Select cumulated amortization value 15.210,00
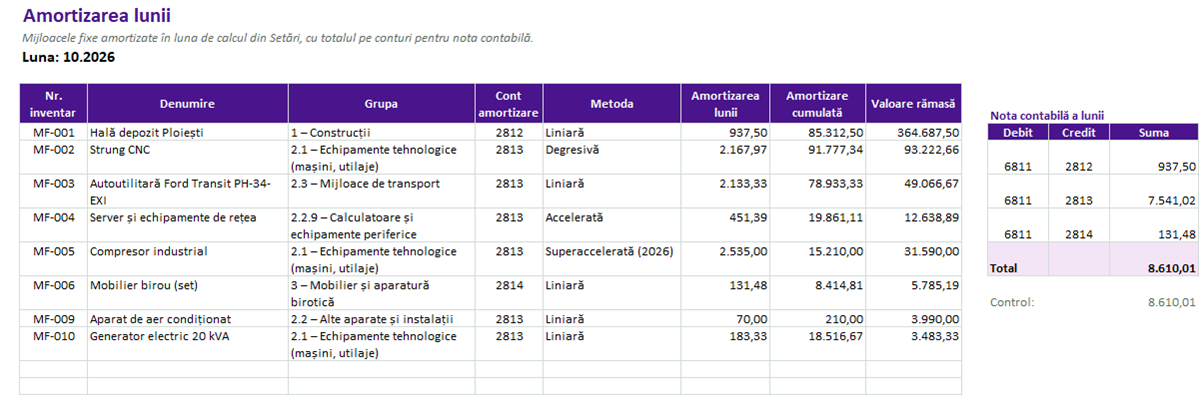This screenshot has width=1199, height=395. [x=817, y=259]
